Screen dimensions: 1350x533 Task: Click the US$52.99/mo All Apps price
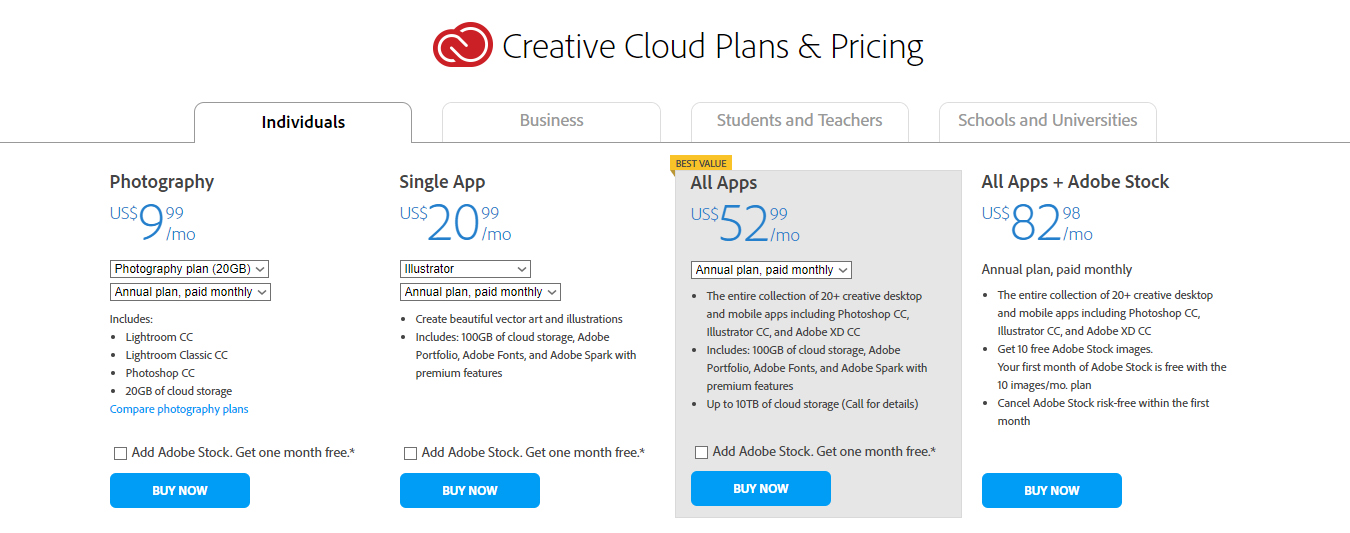[x=745, y=225]
